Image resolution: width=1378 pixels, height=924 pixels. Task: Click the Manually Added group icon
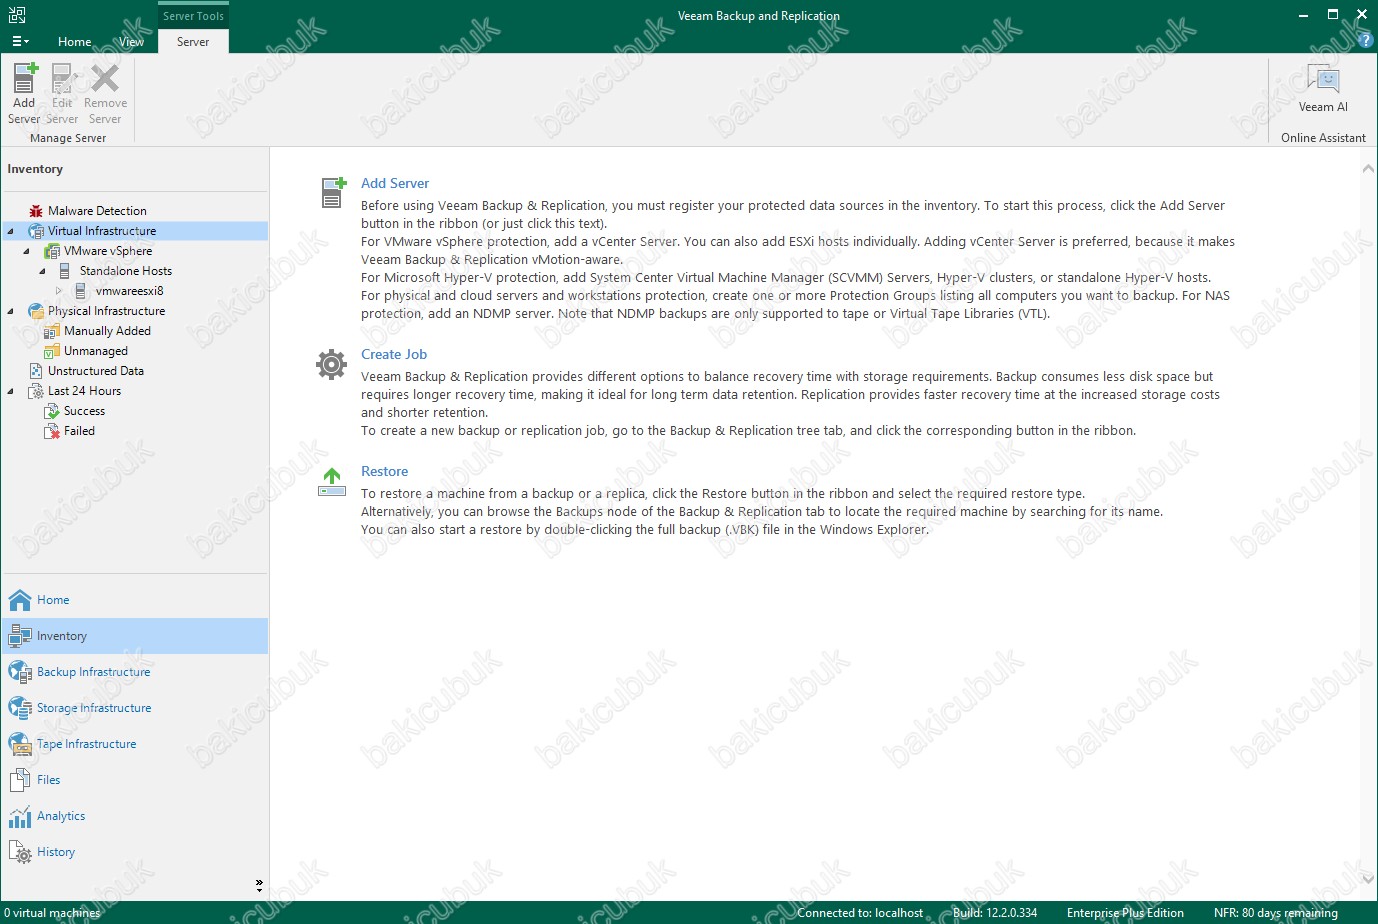pos(52,331)
